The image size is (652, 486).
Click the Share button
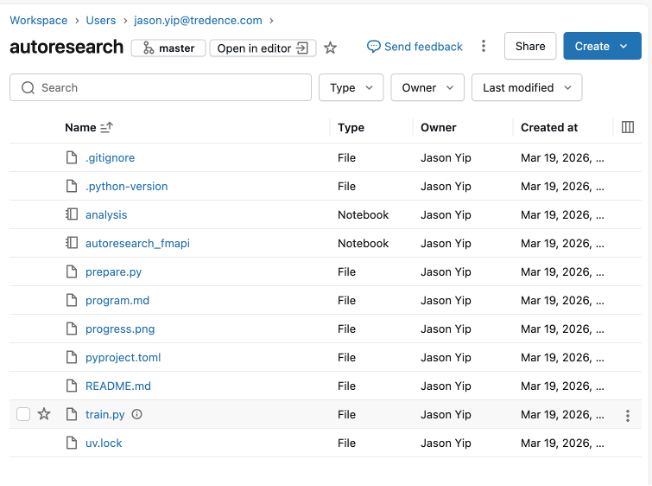pyautogui.click(x=530, y=46)
